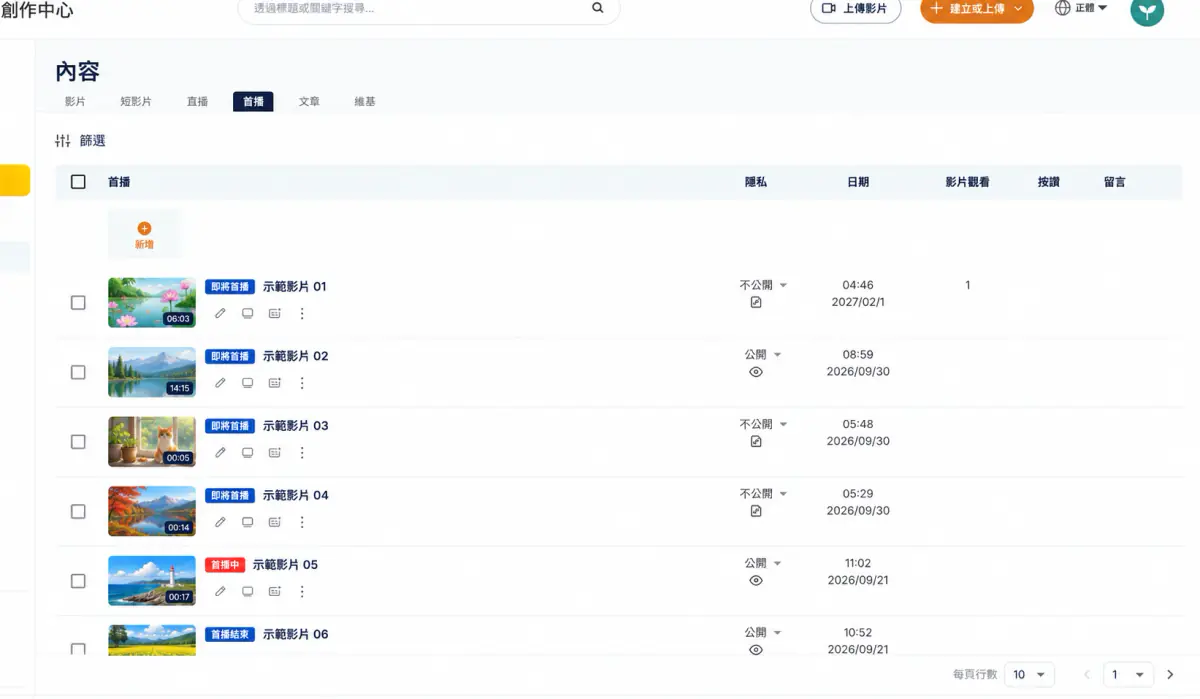Click the pencil icon for 示範影片 05
The height and width of the screenshot is (699, 1200).
tap(220, 591)
